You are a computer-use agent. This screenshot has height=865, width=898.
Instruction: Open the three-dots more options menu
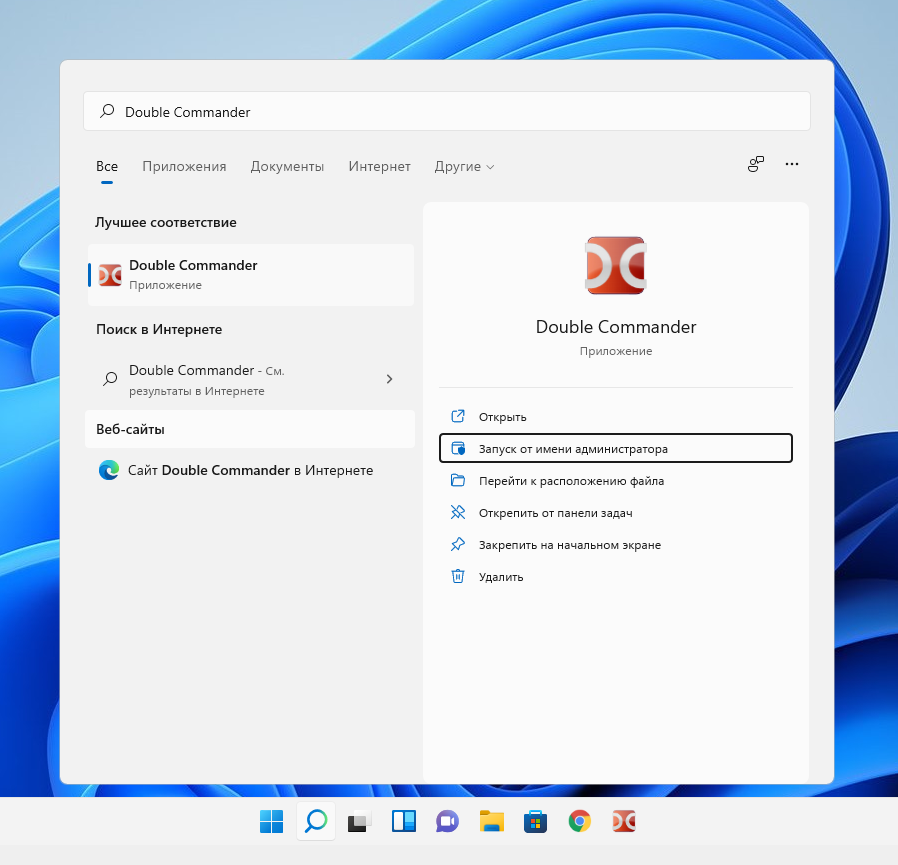pyautogui.click(x=792, y=165)
